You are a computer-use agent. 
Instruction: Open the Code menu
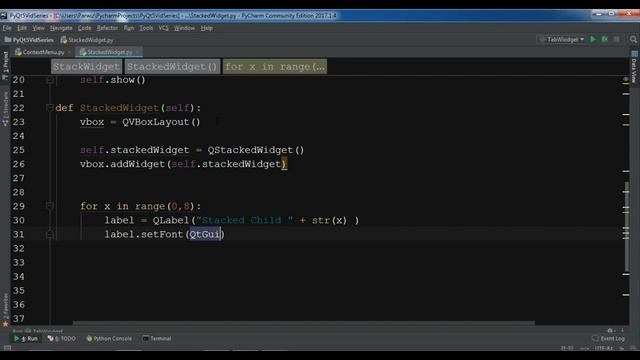coord(84,28)
